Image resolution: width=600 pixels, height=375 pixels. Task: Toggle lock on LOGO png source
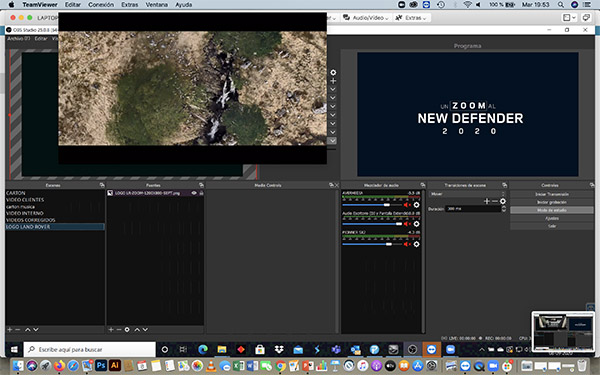coord(201,193)
